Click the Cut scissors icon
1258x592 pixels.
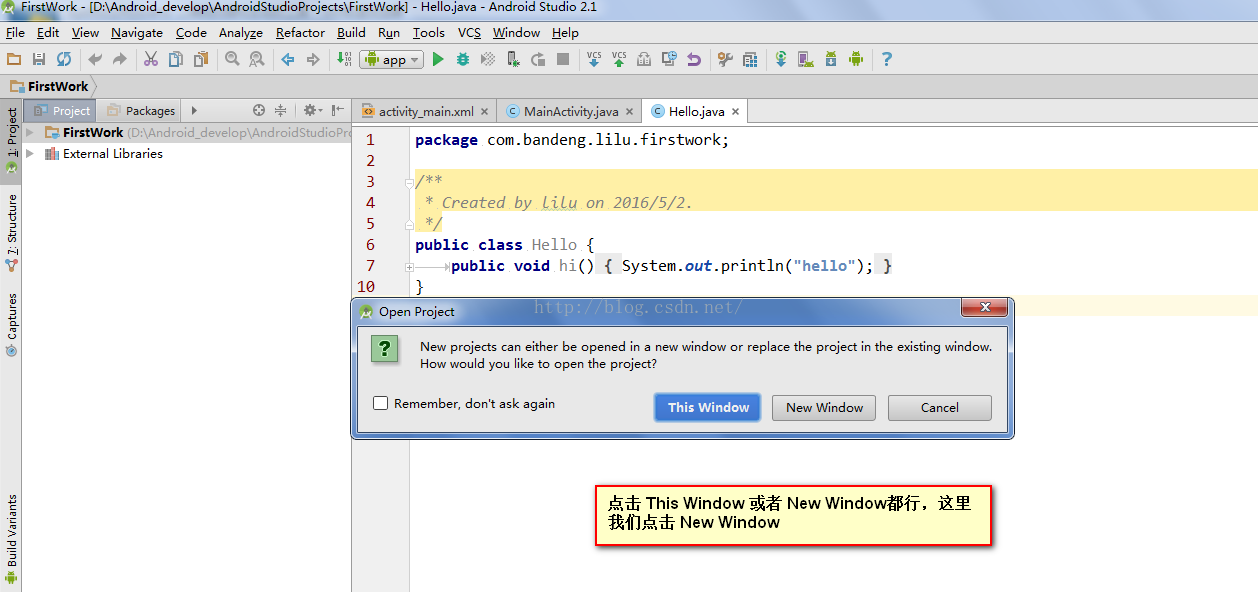point(151,60)
